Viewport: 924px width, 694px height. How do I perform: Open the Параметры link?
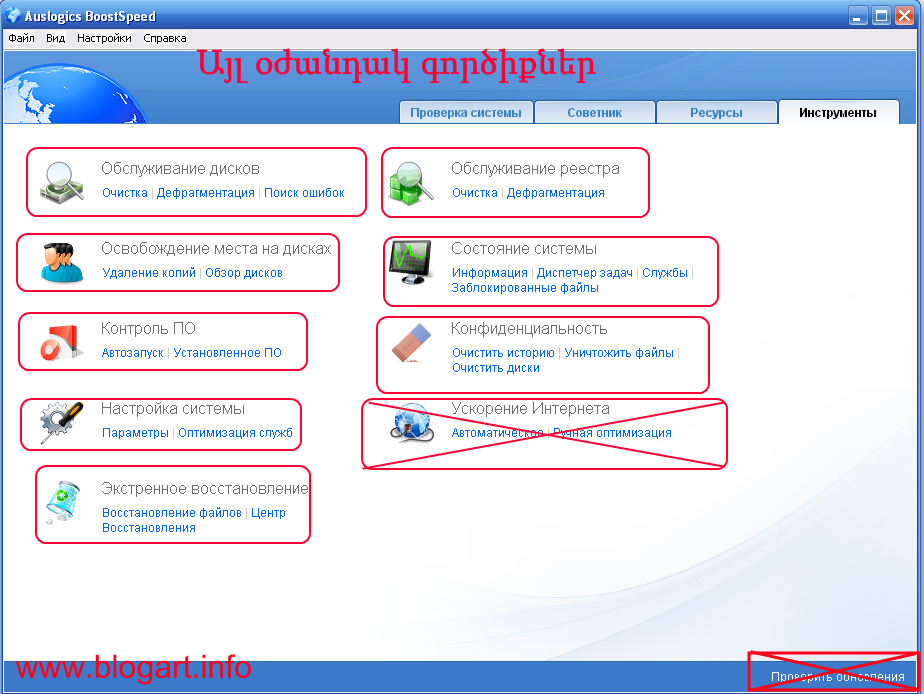pos(136,433)
